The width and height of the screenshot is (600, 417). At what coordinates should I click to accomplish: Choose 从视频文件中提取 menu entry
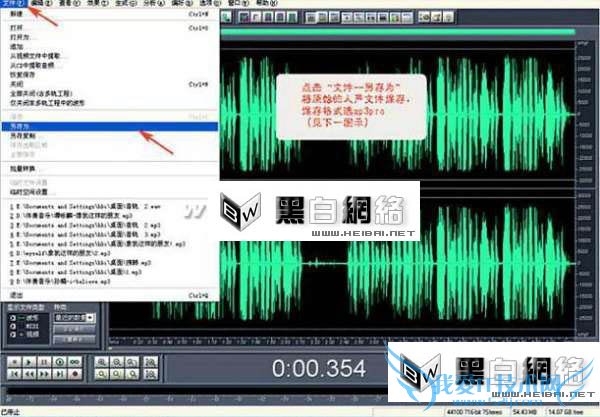110,56
